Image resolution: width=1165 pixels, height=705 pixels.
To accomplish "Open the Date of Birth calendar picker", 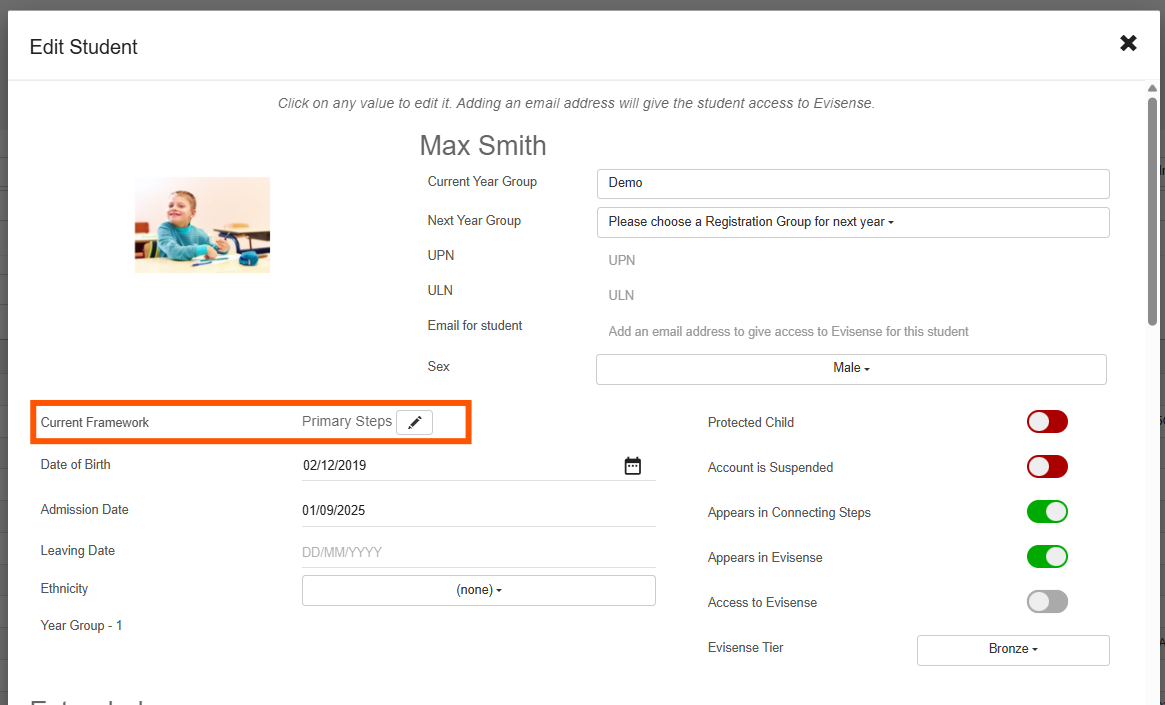I will click(x=632, y=466).
